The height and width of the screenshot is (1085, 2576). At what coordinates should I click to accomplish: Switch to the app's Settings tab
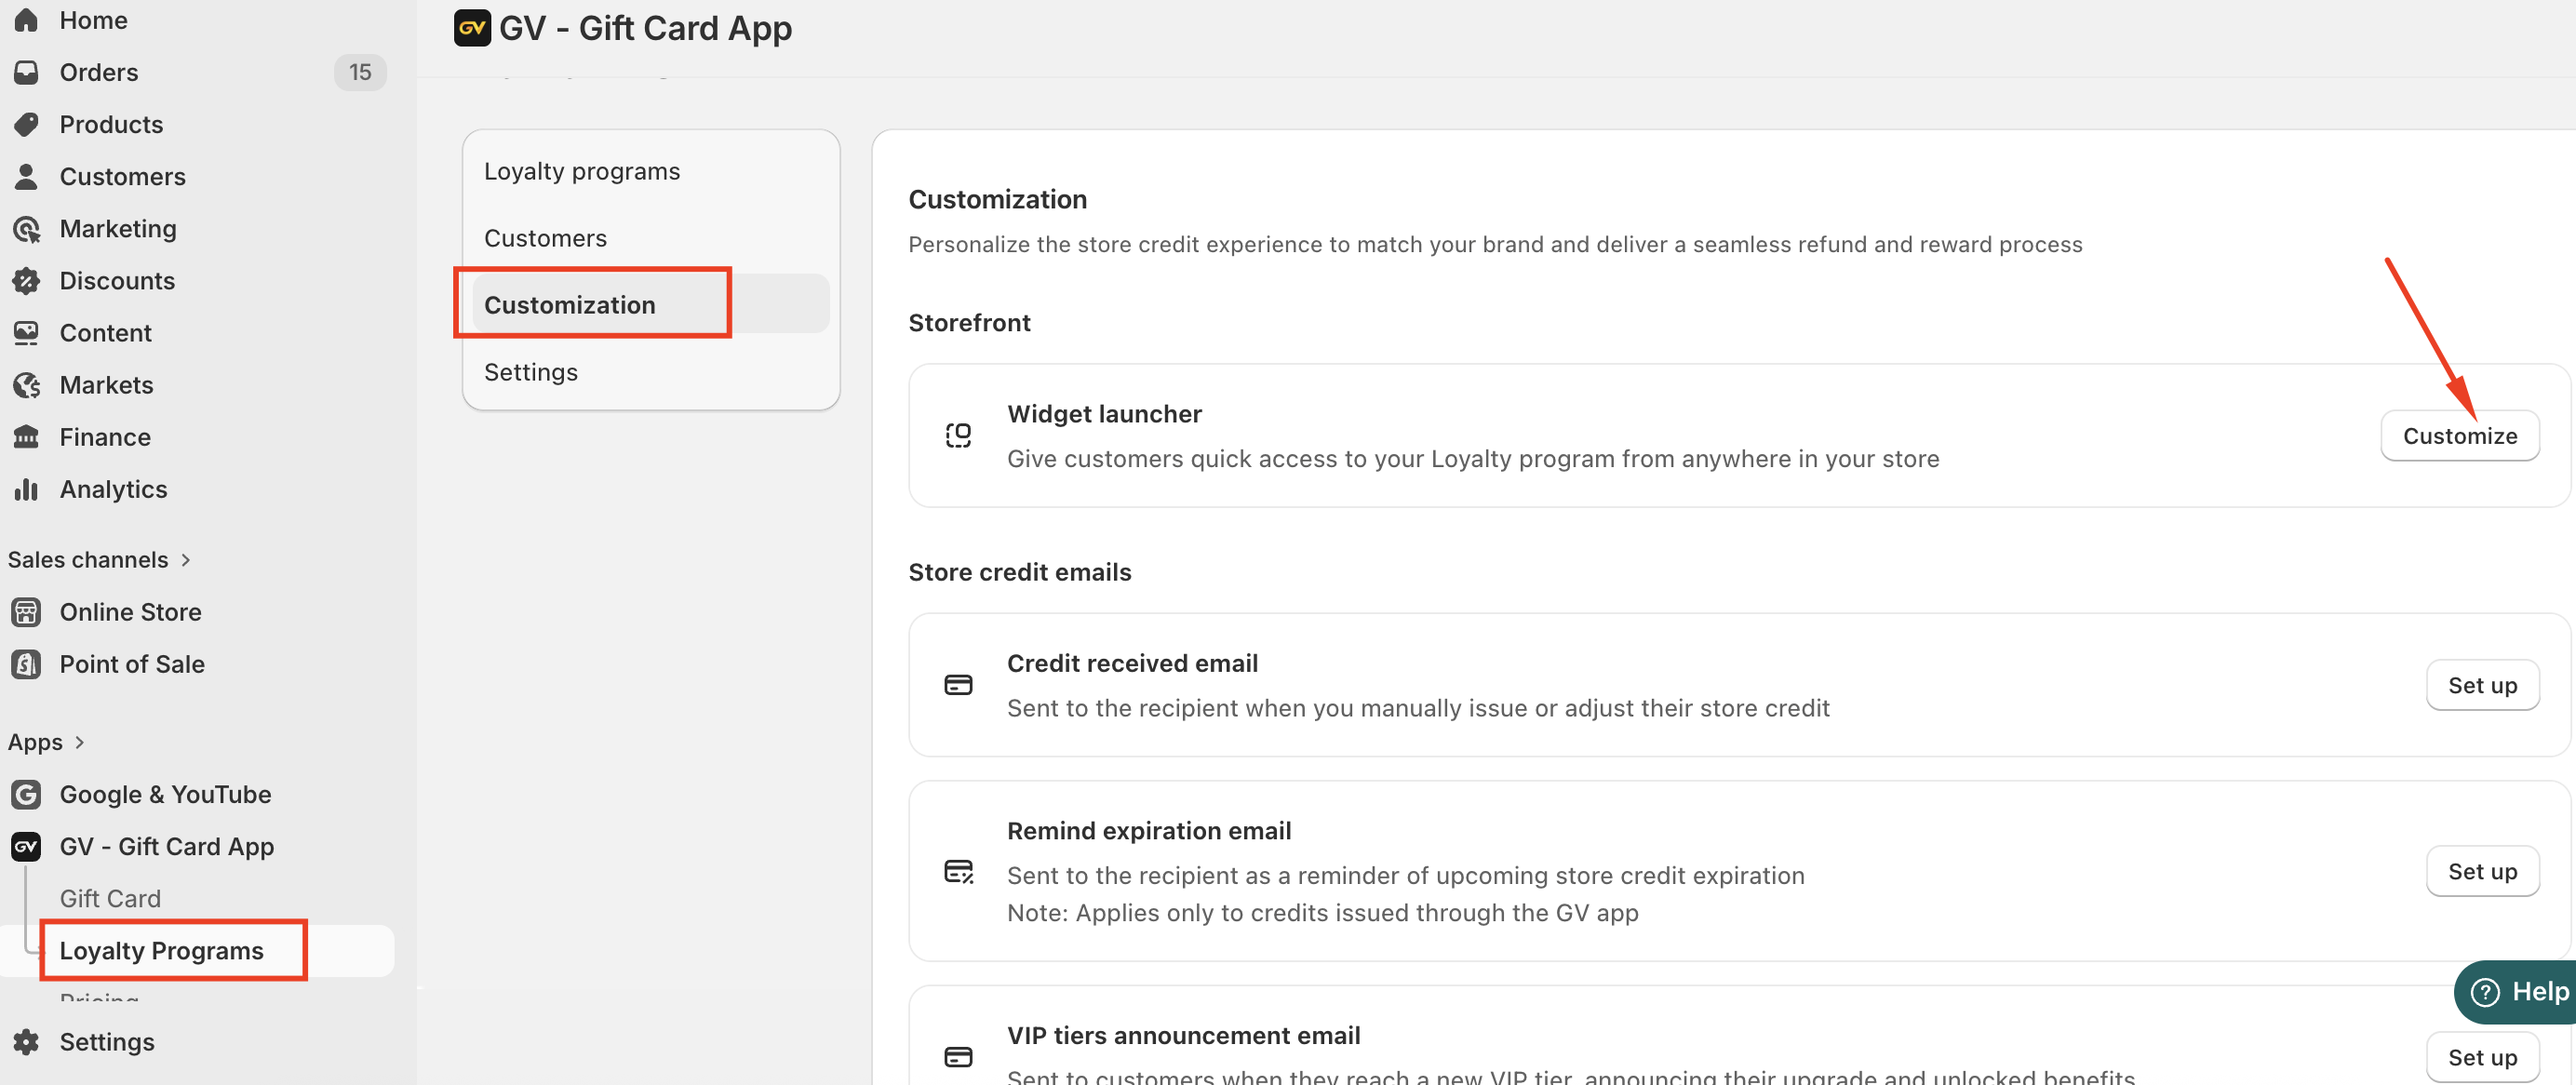[530, 372]
